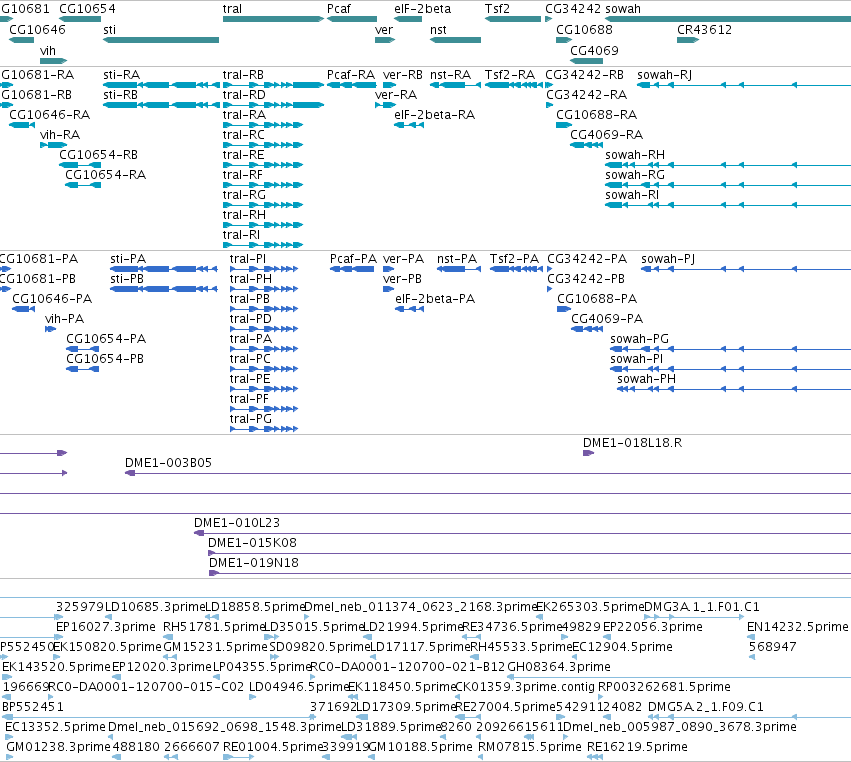Select sowah-RJ transcript

[x=744, y=85]
